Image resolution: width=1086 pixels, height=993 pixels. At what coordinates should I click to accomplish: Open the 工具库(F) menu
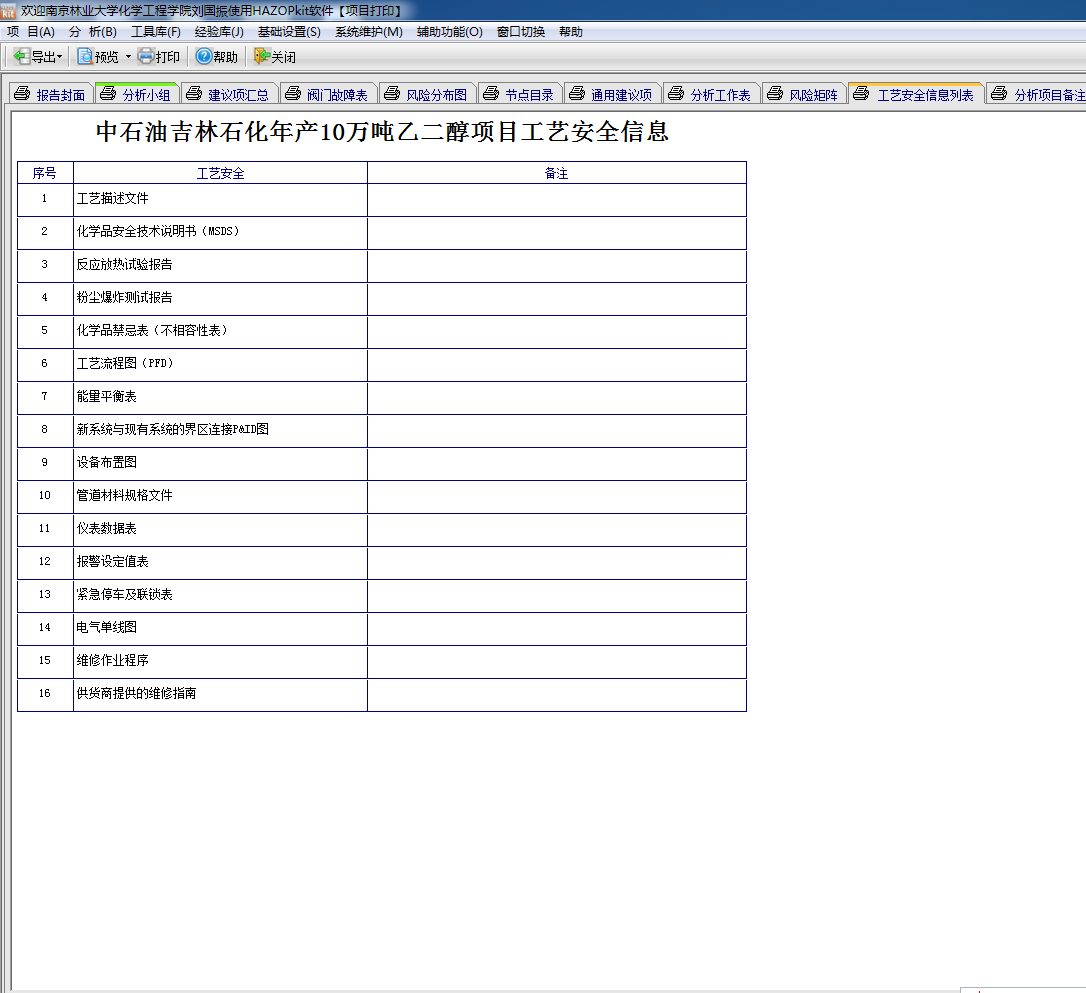point(156,32)
